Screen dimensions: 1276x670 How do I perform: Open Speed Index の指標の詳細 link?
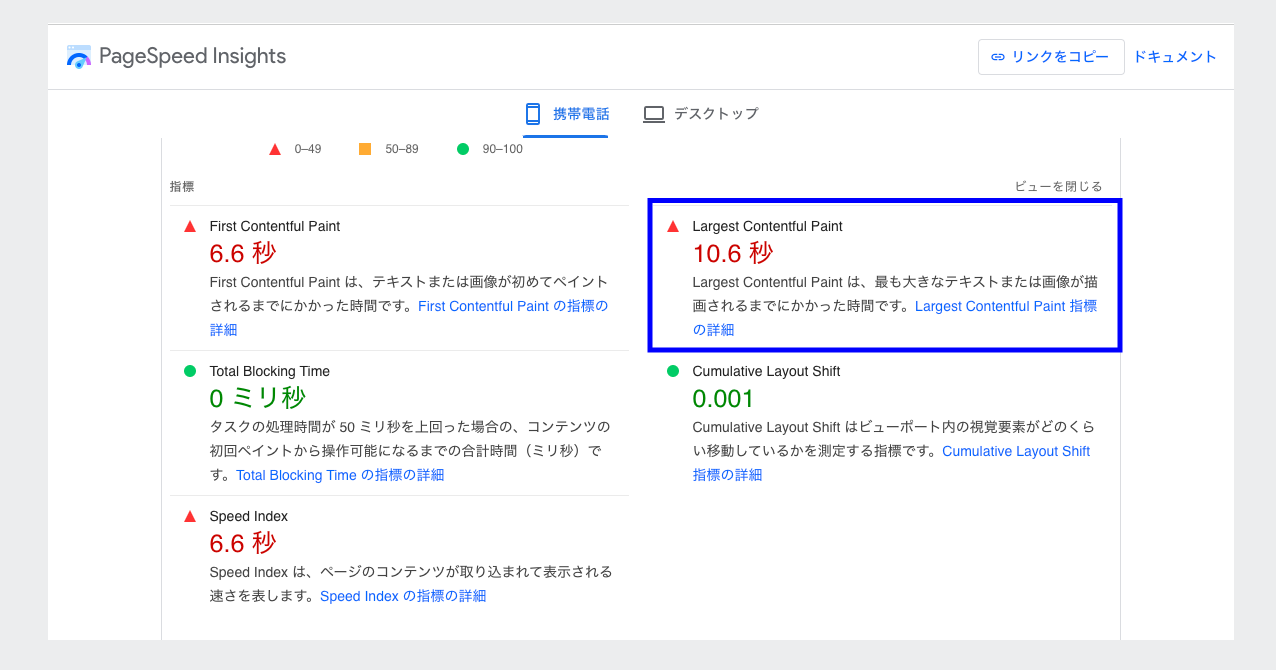pyautogui.click(x=403, y=596)
